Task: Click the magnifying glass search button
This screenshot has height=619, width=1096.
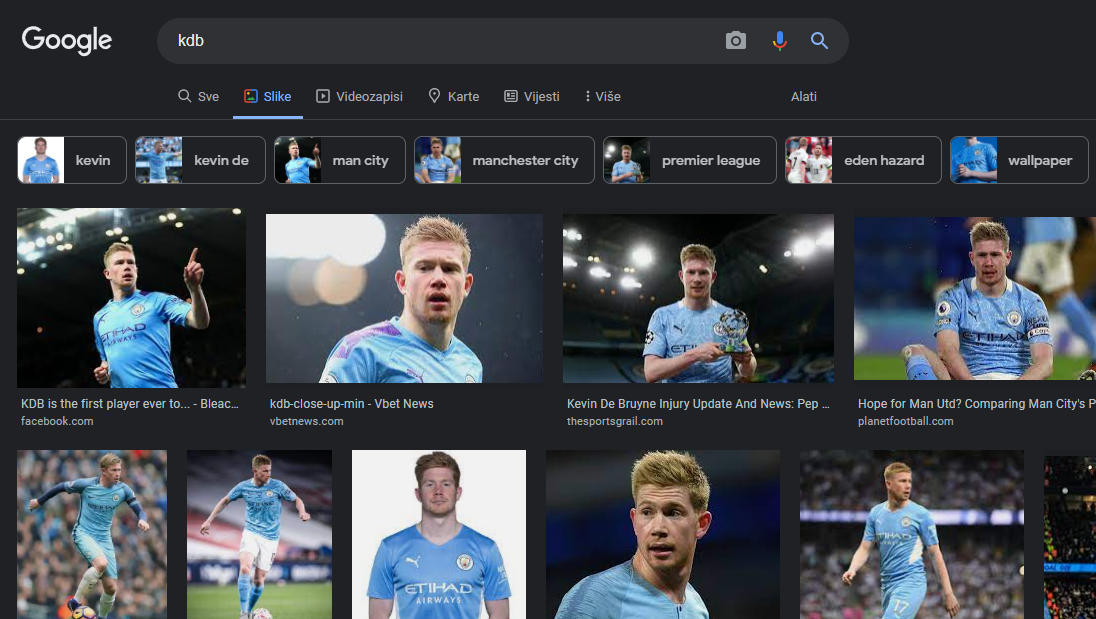Action: [819, 41]
